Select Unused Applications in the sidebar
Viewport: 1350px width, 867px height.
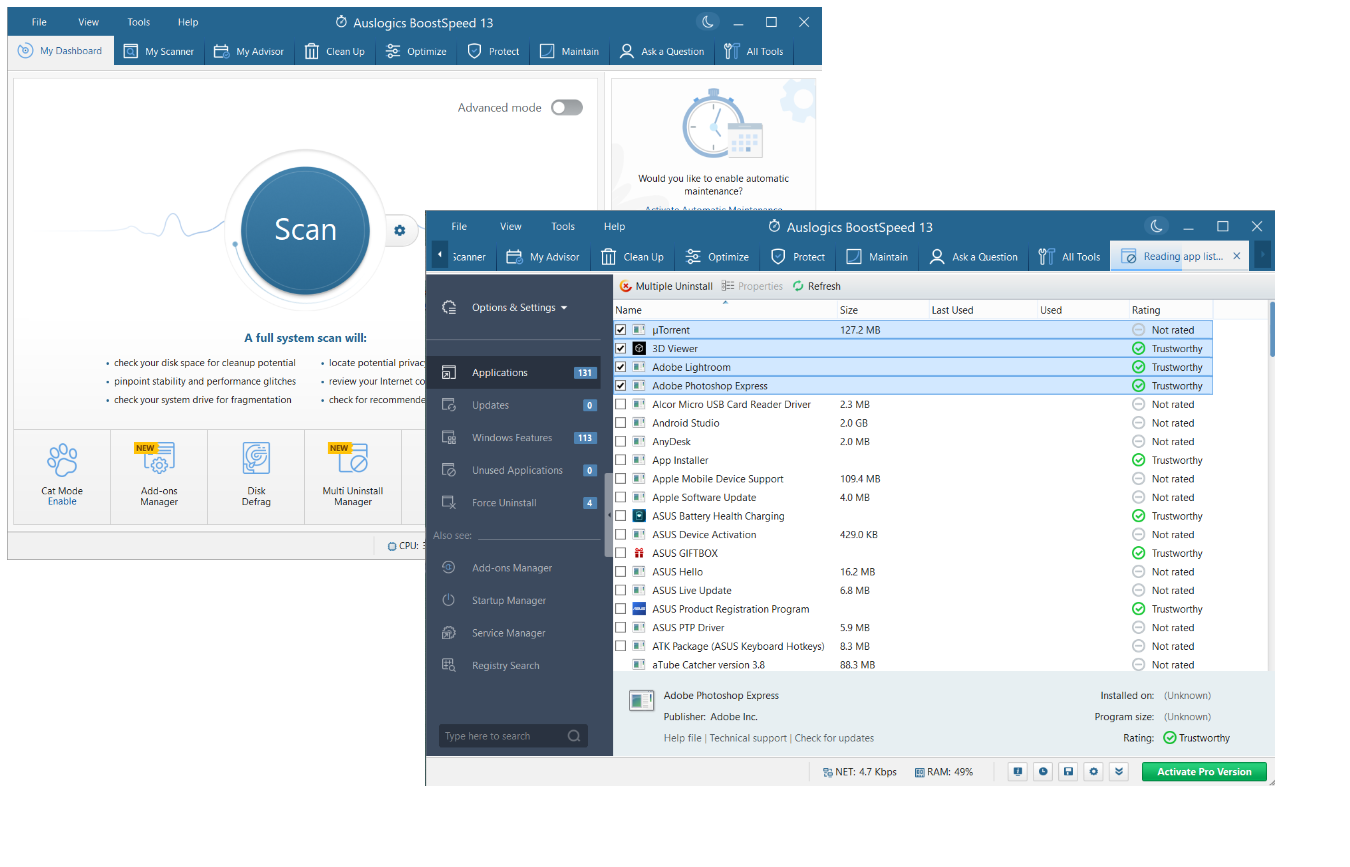pyautogui.click(x=514, y=471)
